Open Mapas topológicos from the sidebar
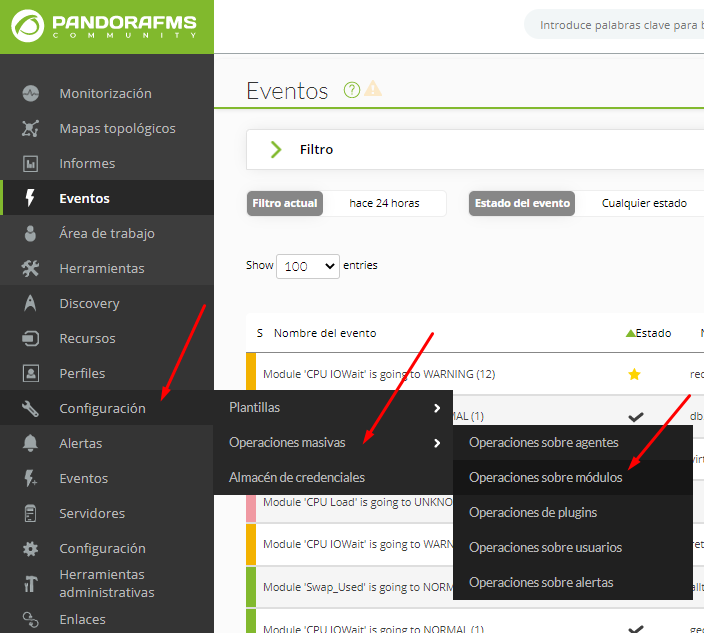Screen dimensions: 704x633 [116, 128]
